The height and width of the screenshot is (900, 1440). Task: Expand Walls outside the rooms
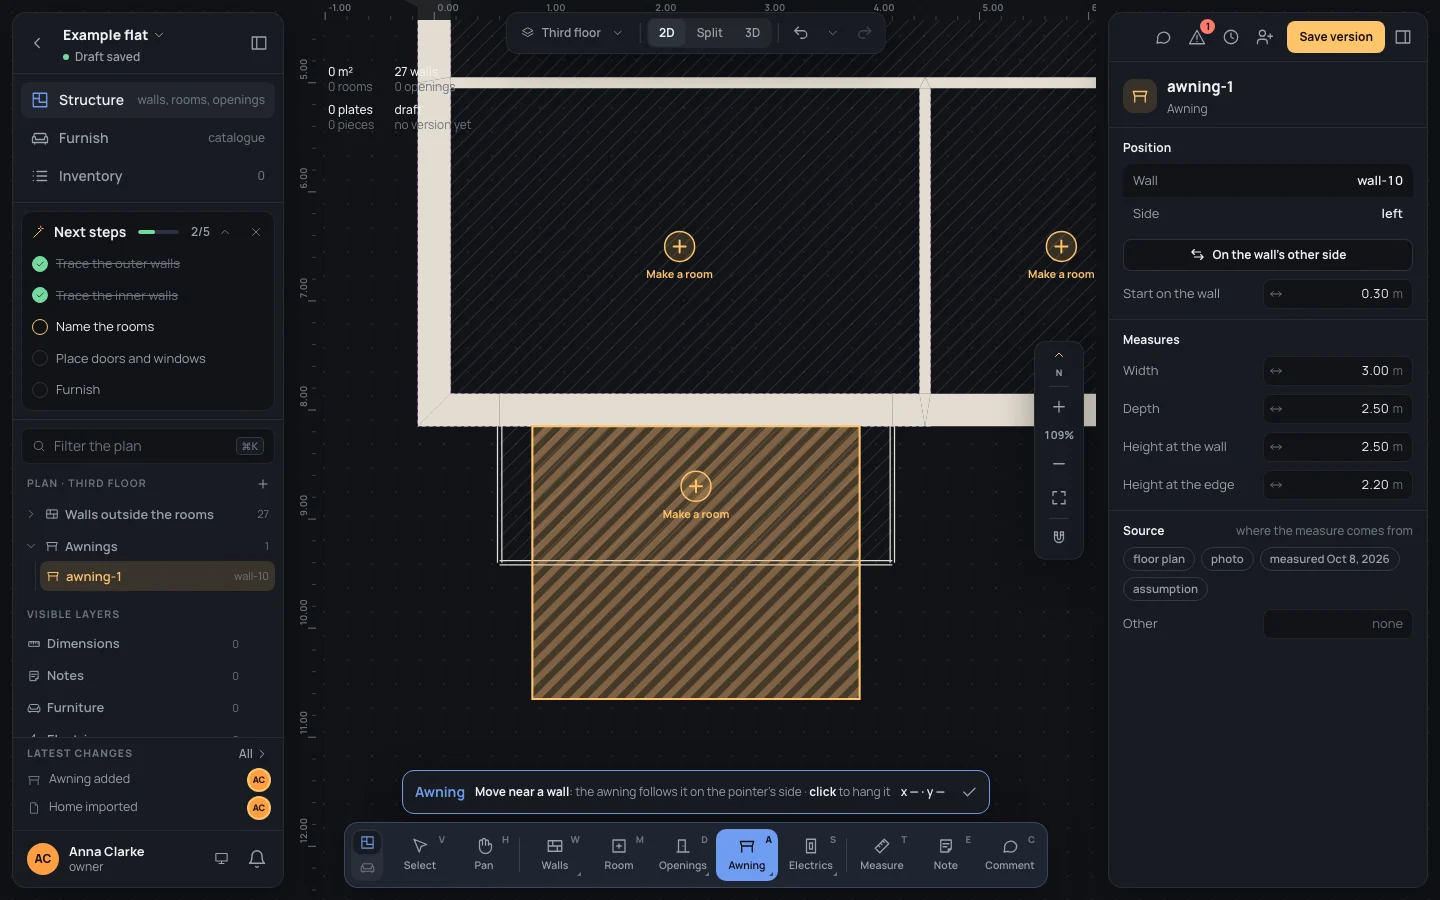point(31,514)
